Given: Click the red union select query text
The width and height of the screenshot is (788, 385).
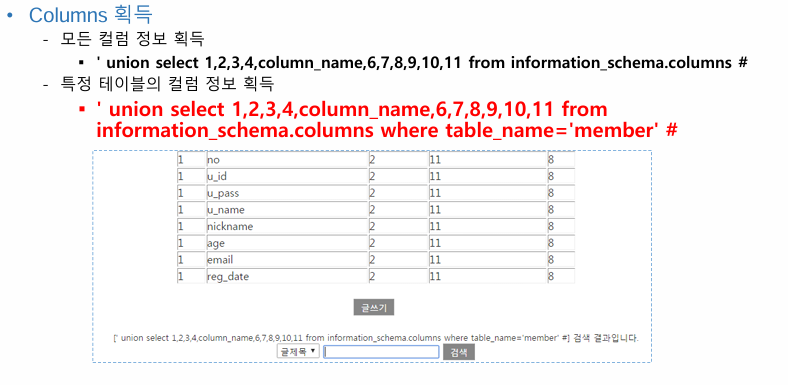Looking at the screenshot, I should (x=387, y=120).
